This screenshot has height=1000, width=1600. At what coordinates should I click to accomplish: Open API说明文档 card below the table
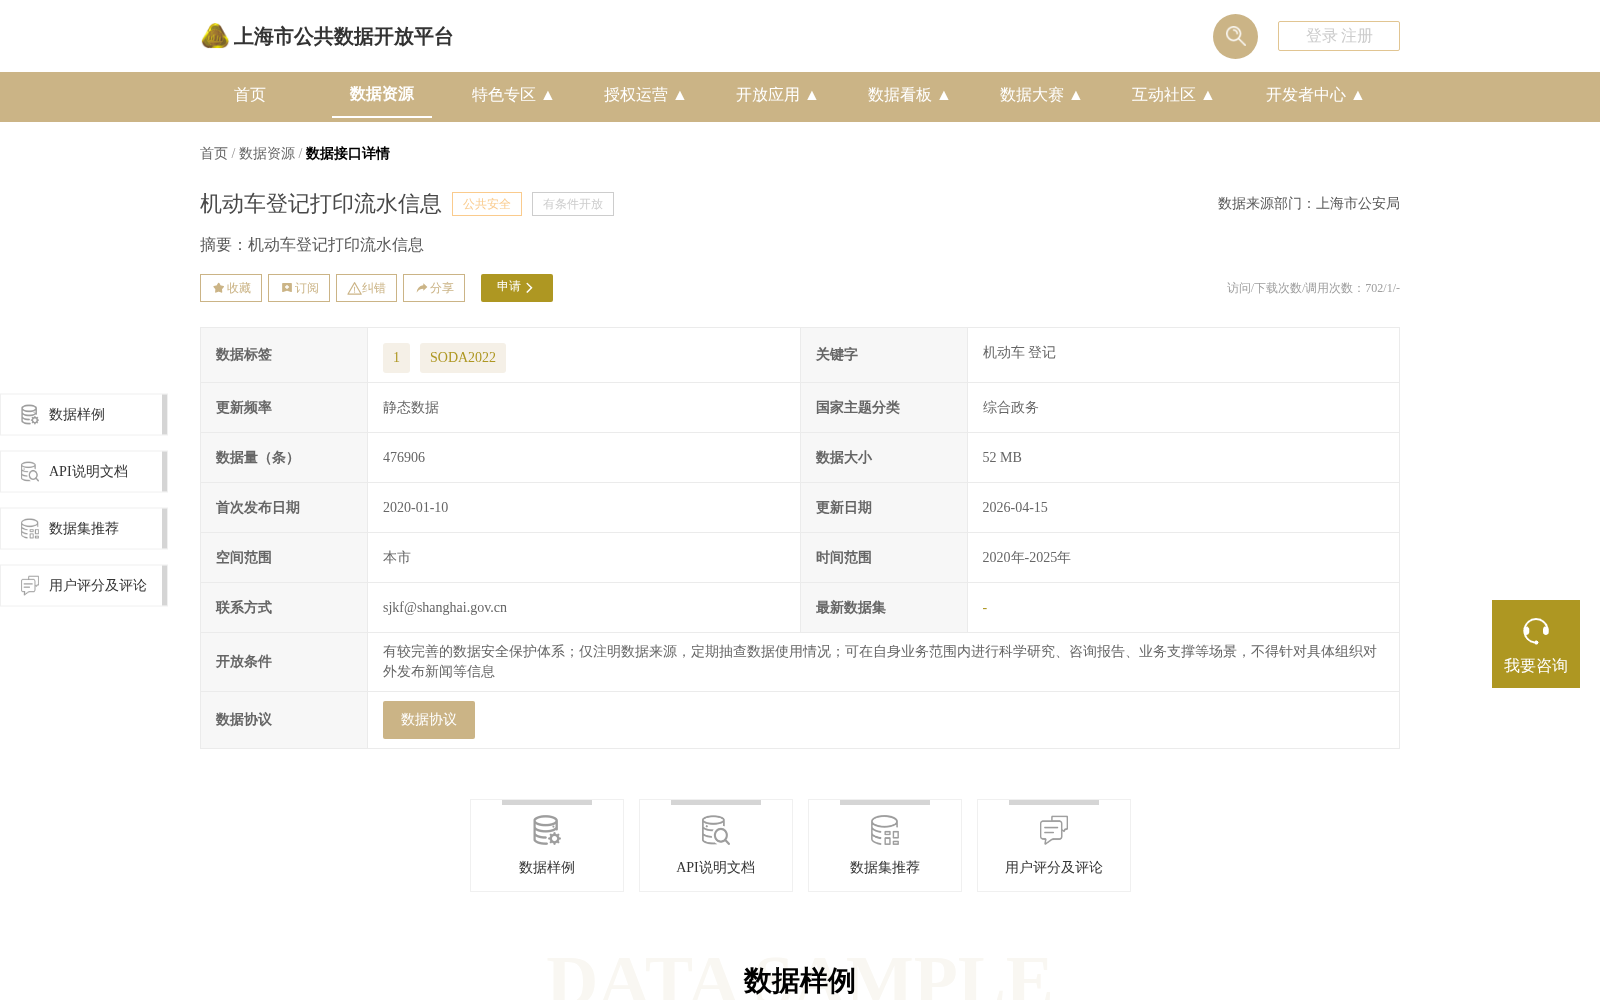click(716, 846)
